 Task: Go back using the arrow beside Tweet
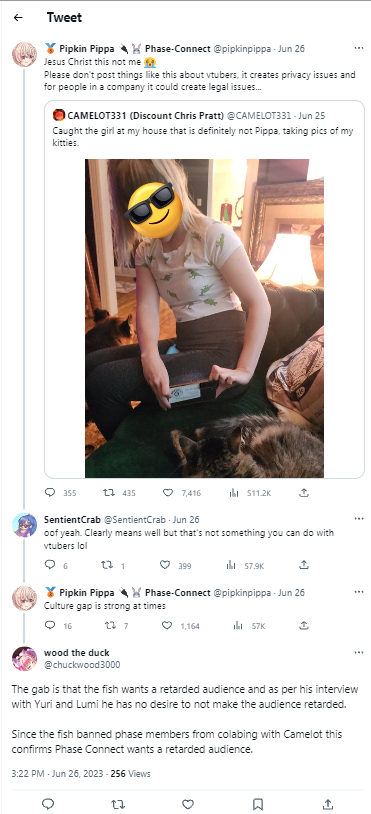click(18, 18)
